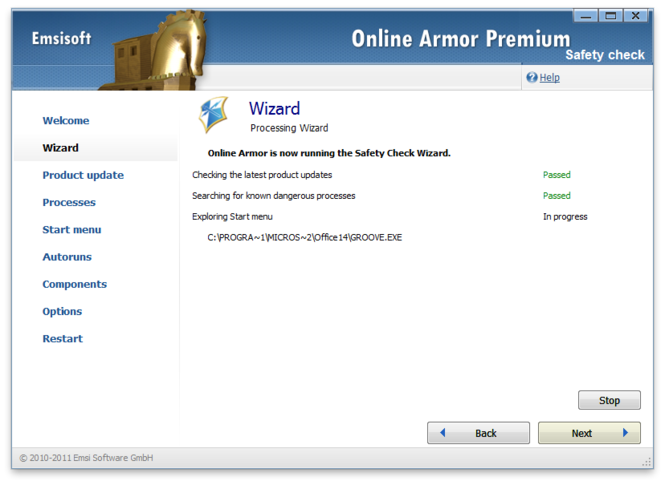Stop the safety check scan

(x=609, y=400)
